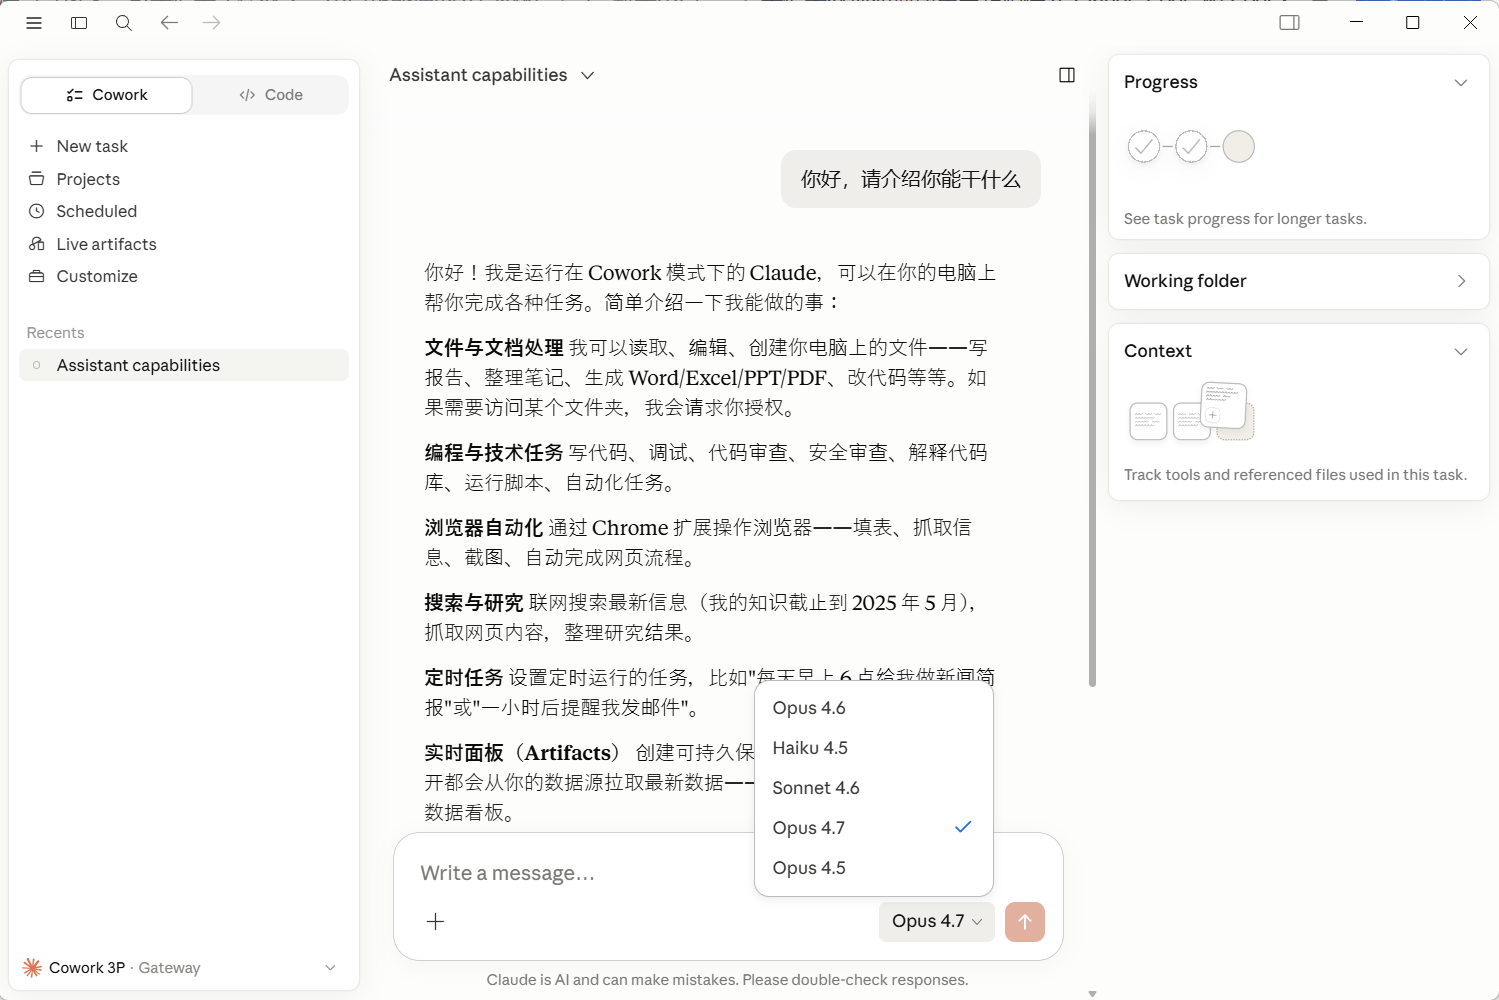Screen dimensions: 1499x1000
Task: Click the Live artifacts icon
Action: tap(37, 244)
